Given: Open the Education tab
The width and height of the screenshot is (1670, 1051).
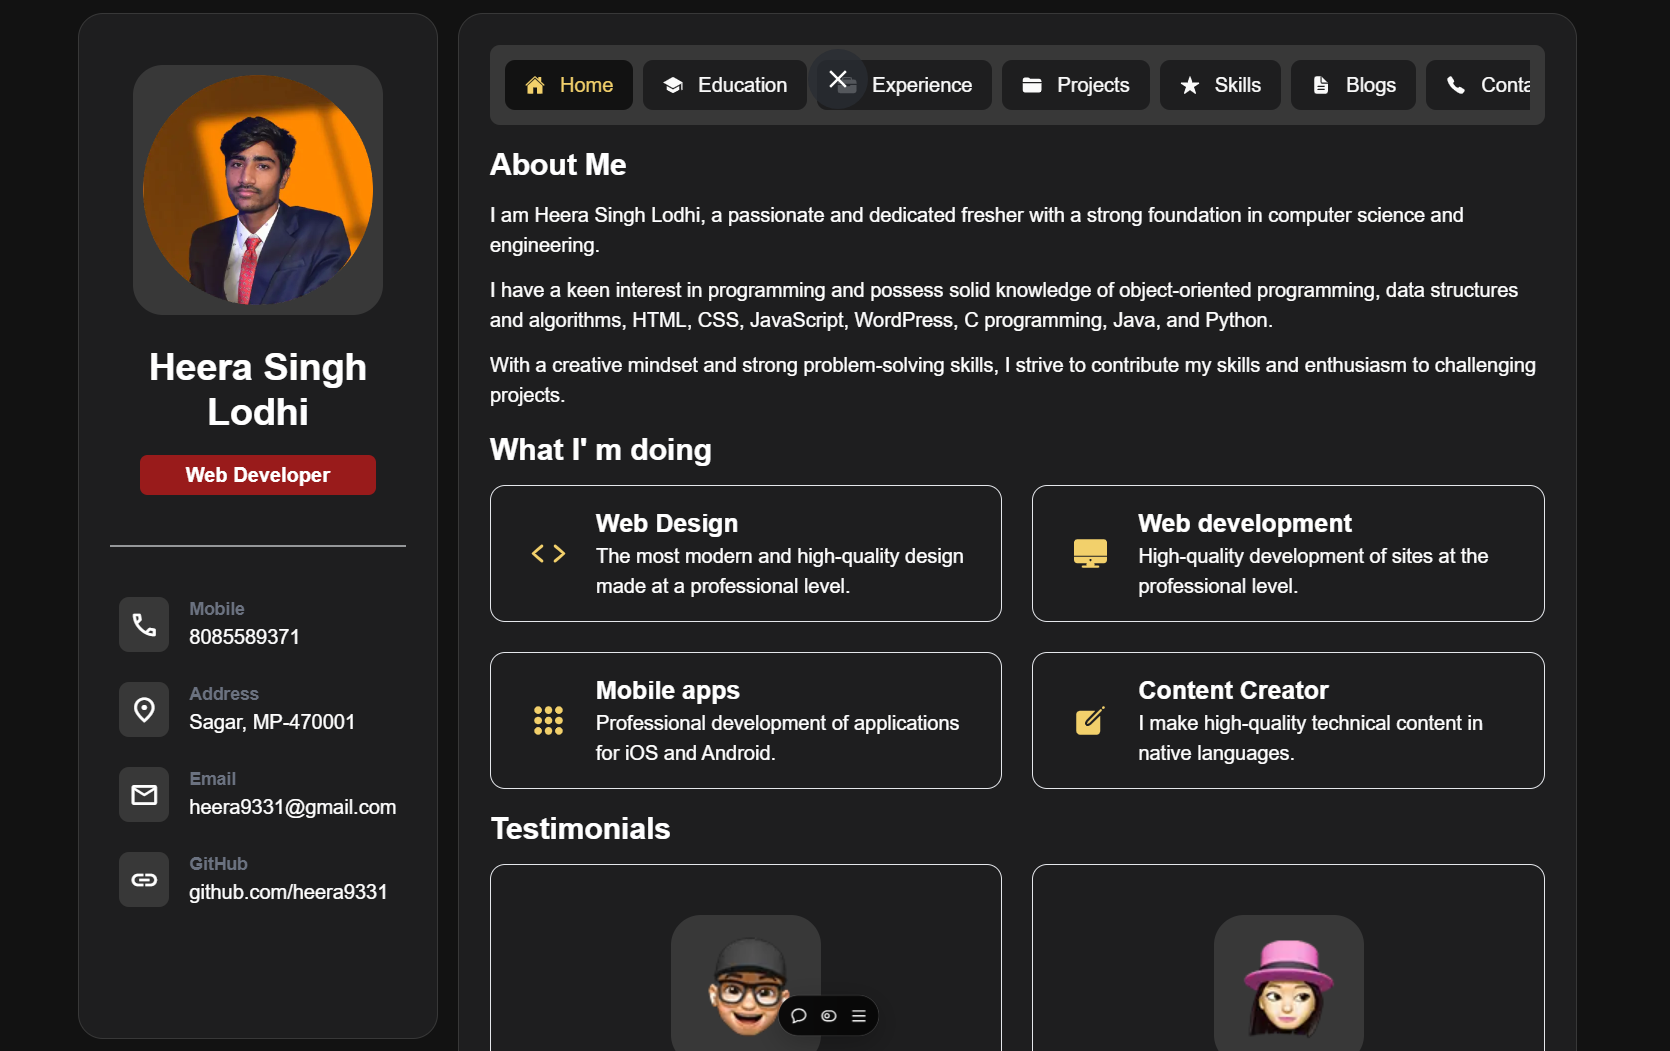Looking at the screenshot, I should tap(725, 85).
